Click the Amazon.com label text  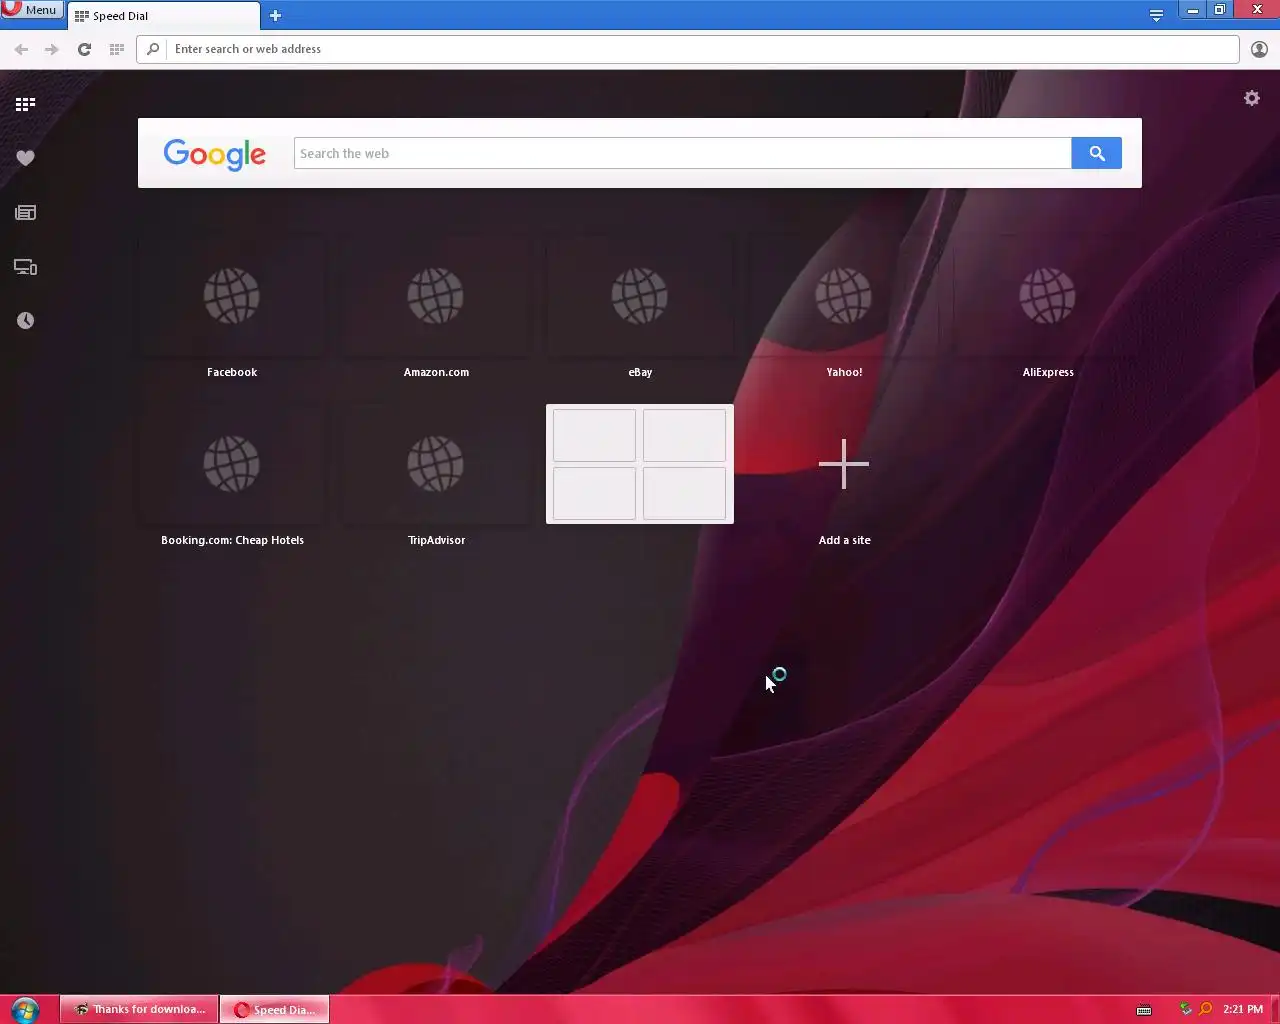[436, 372]
